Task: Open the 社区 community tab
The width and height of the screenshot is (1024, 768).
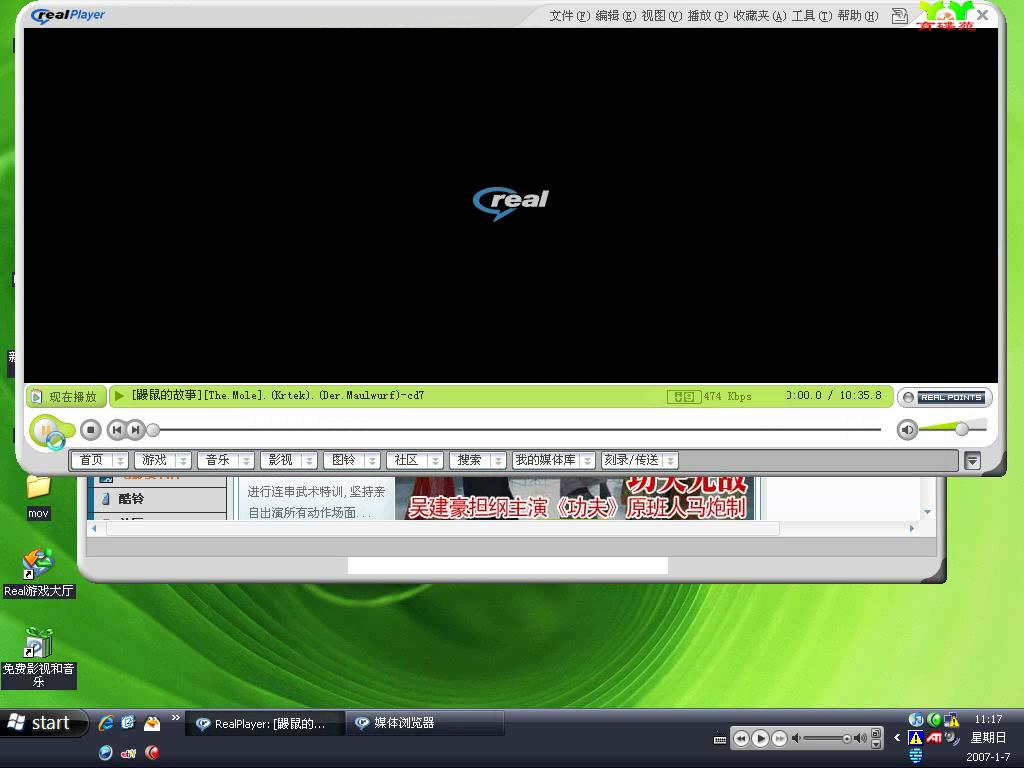Action: coord(407,460)
